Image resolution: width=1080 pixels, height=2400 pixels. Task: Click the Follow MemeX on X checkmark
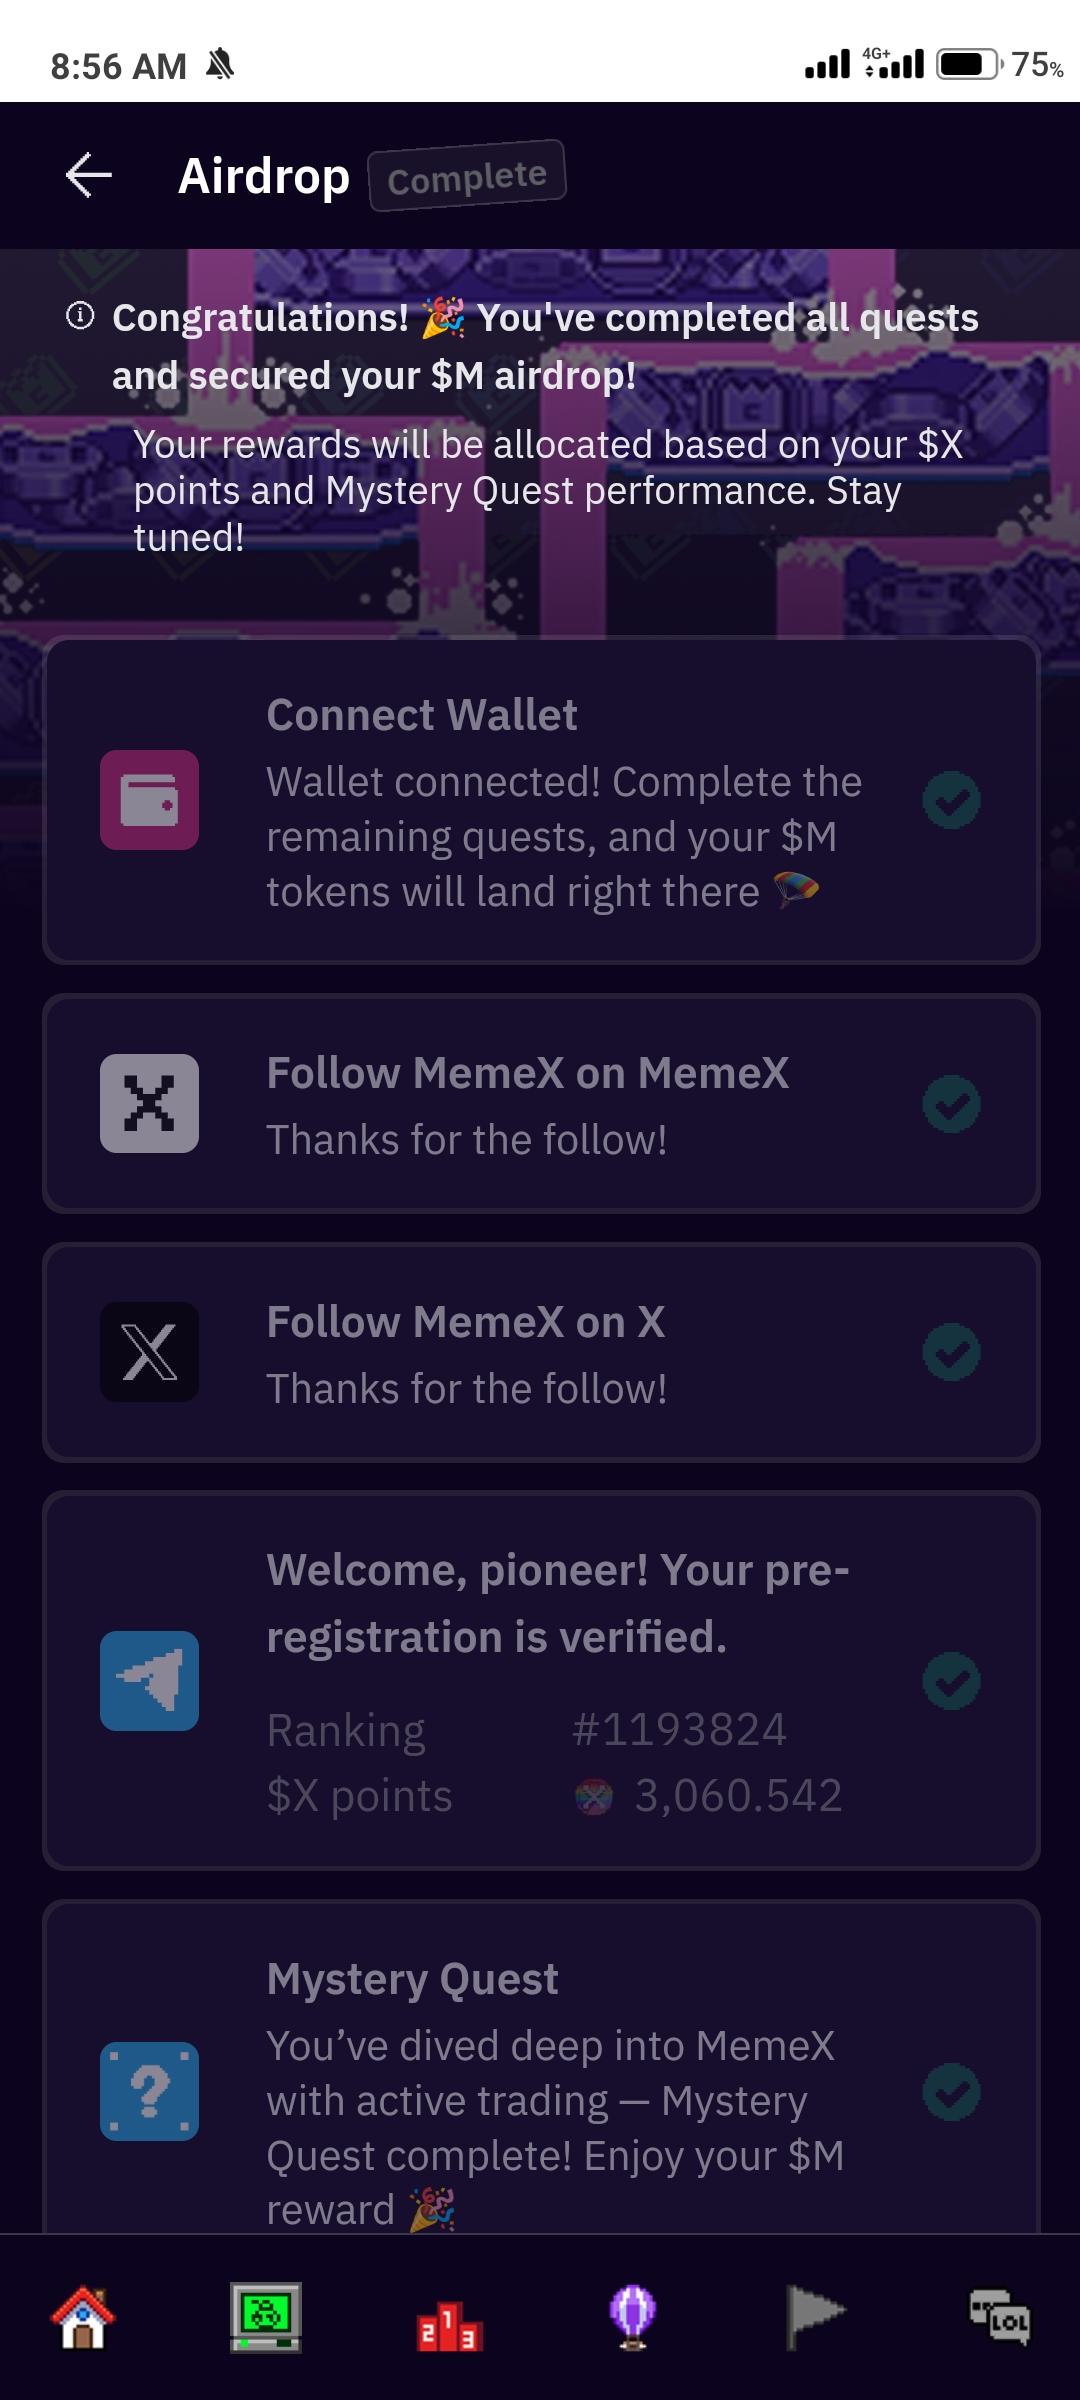pos(951,1352)
